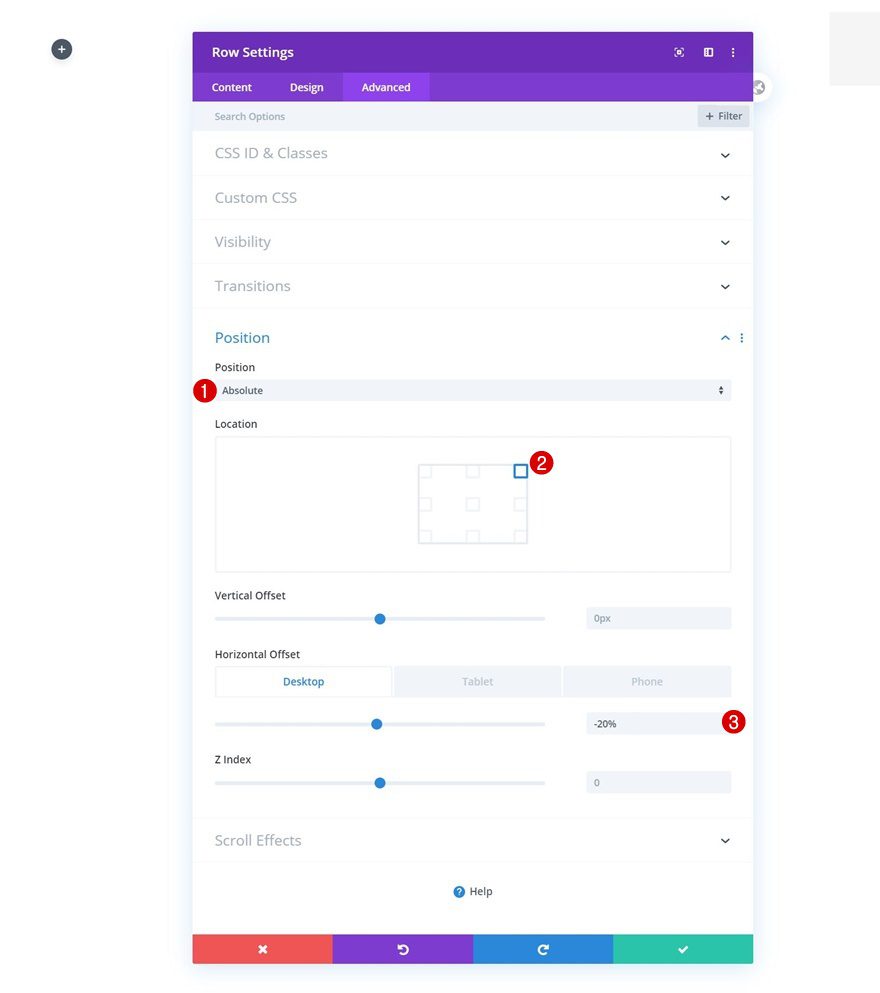
Task: Undo changes with the purple undo icon
Action: point(402,948)
